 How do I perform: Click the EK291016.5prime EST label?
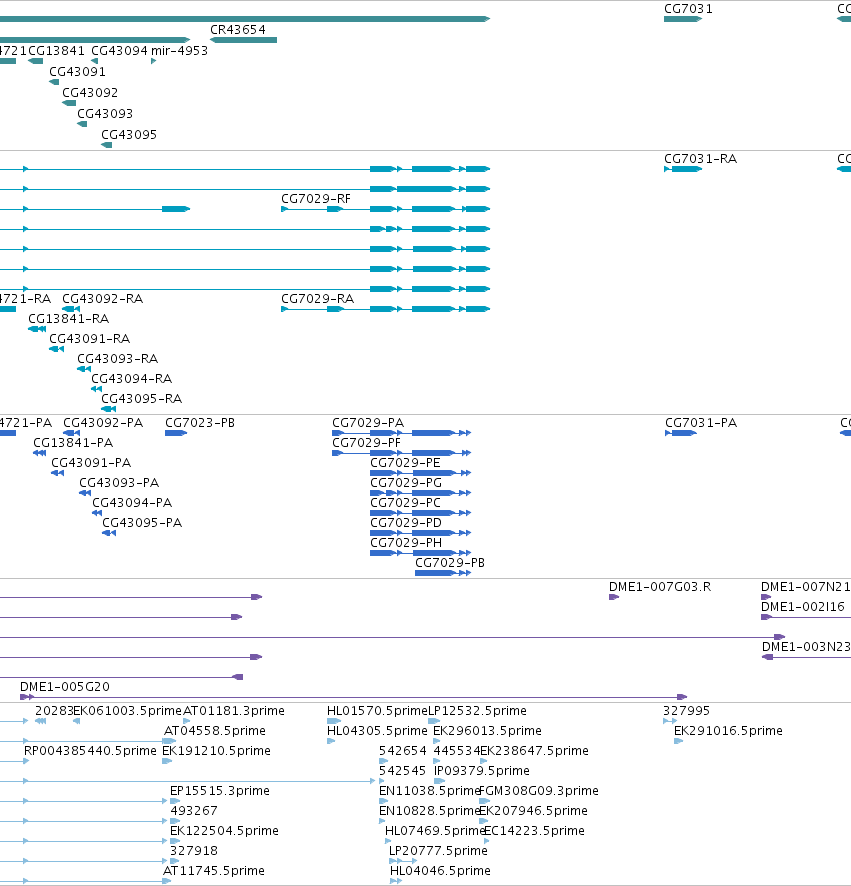[728, 731]
